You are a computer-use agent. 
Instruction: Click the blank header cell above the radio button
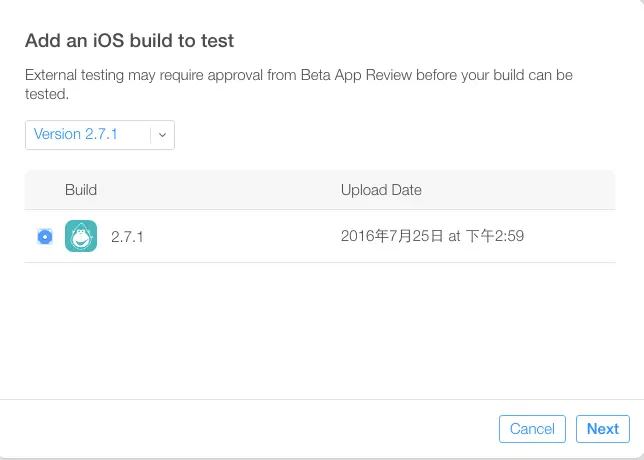click(x=45, y=190)
